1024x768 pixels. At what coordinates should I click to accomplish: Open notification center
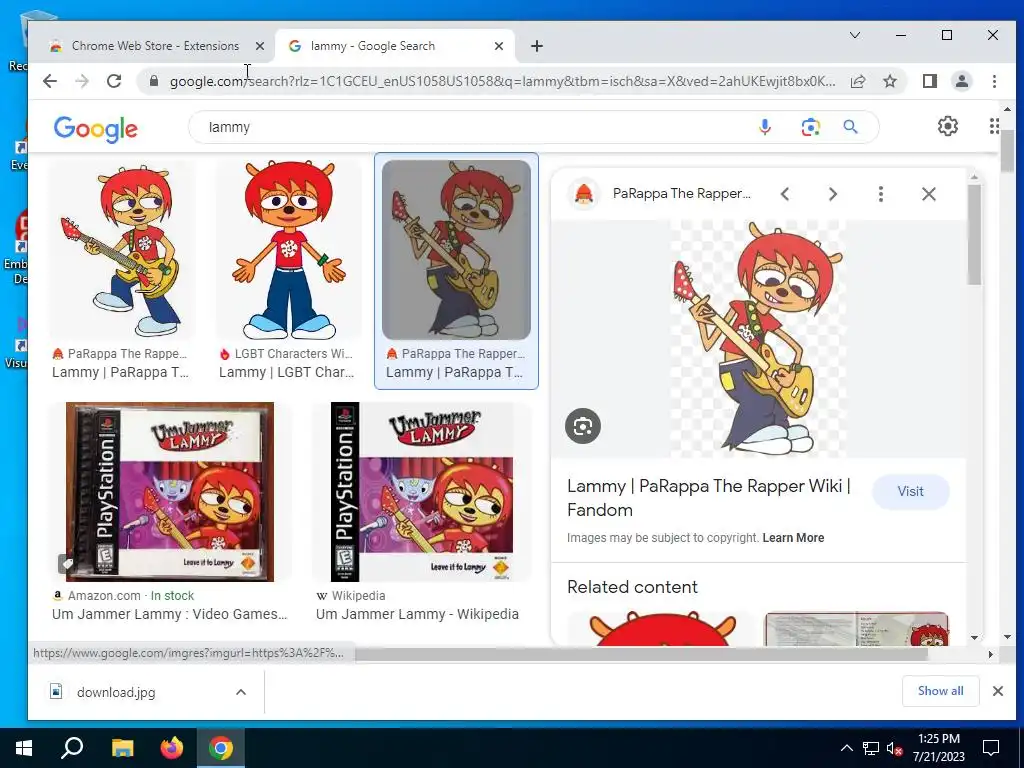click(991, 748)
